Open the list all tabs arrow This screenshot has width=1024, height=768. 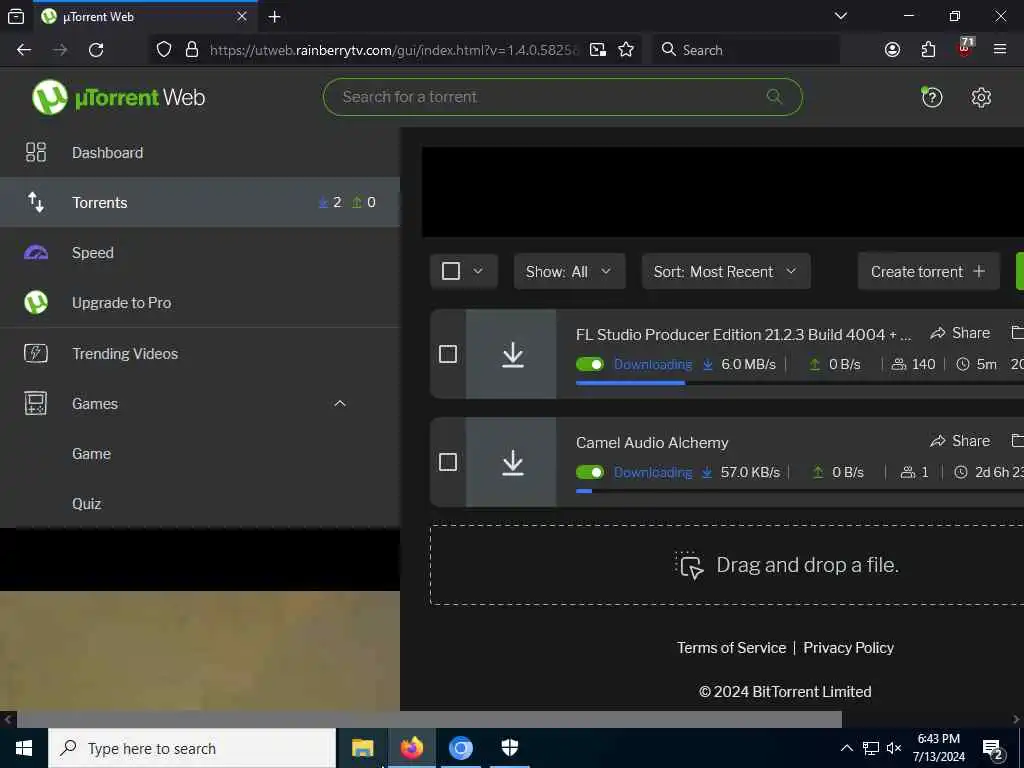coord(841,16)
